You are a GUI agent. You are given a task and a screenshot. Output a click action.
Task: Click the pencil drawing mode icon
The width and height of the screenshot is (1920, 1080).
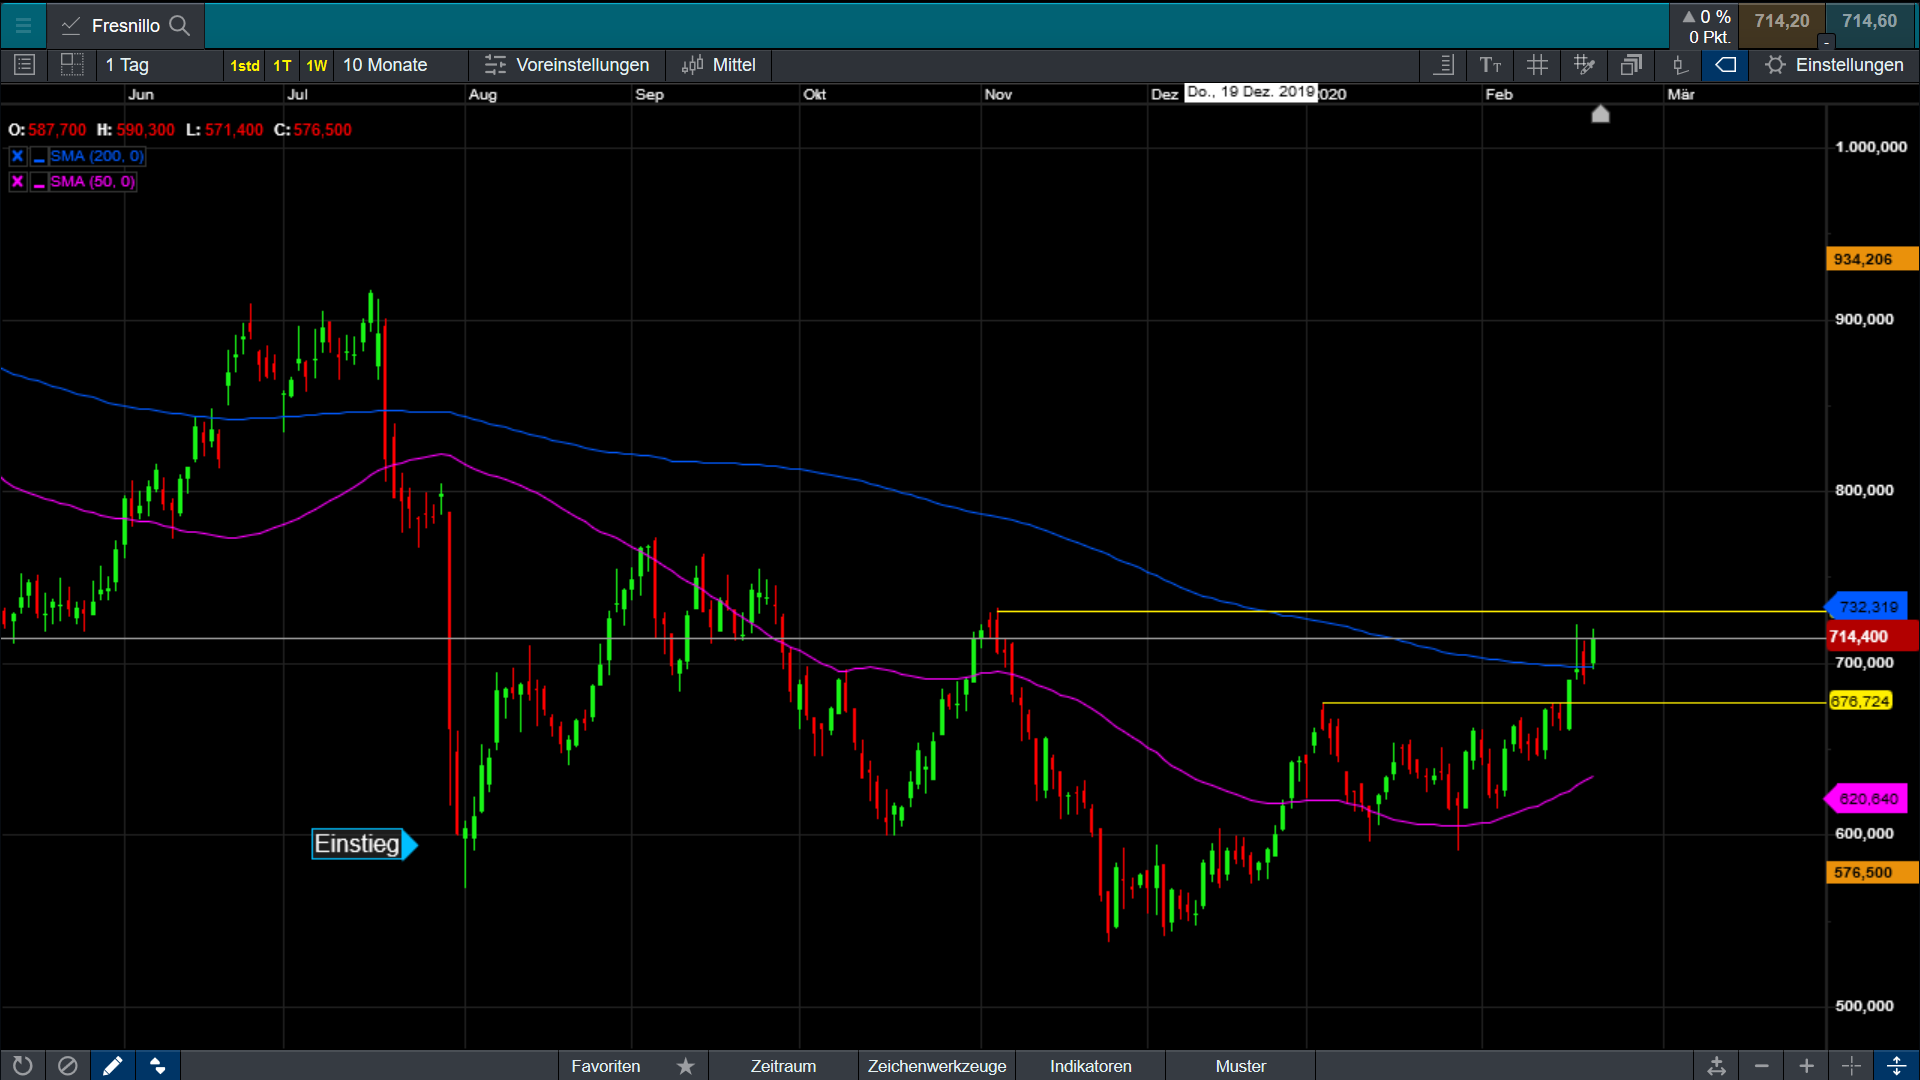(112, 1066)
